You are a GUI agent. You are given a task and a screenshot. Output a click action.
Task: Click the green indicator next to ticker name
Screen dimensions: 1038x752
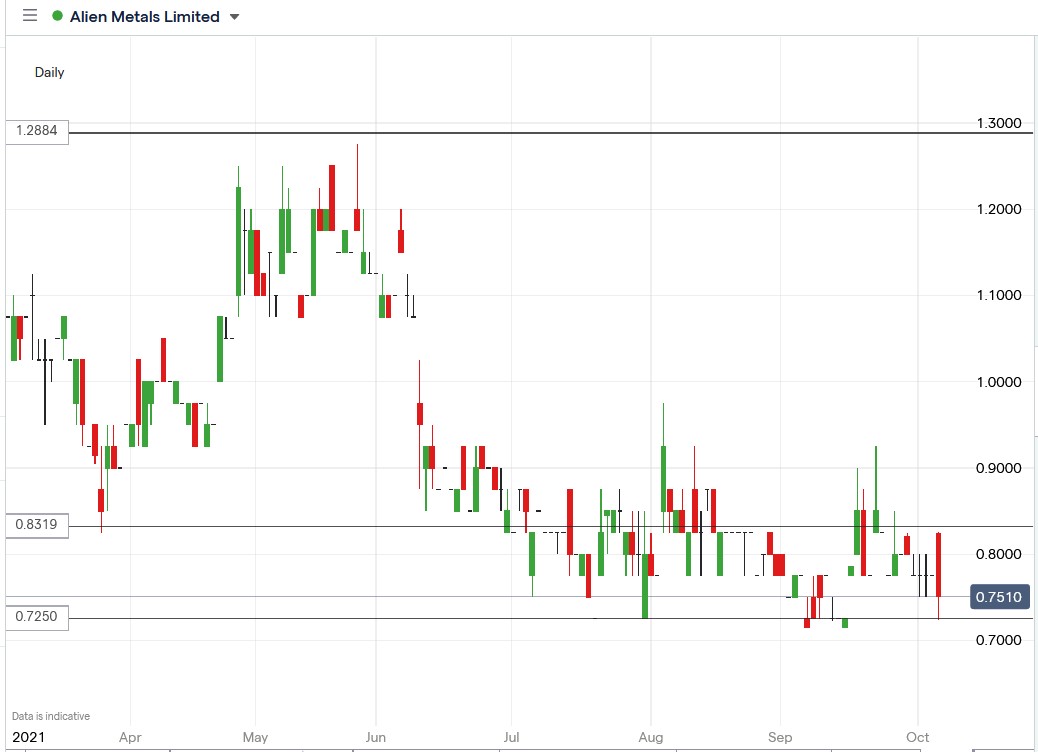[57, 16]
